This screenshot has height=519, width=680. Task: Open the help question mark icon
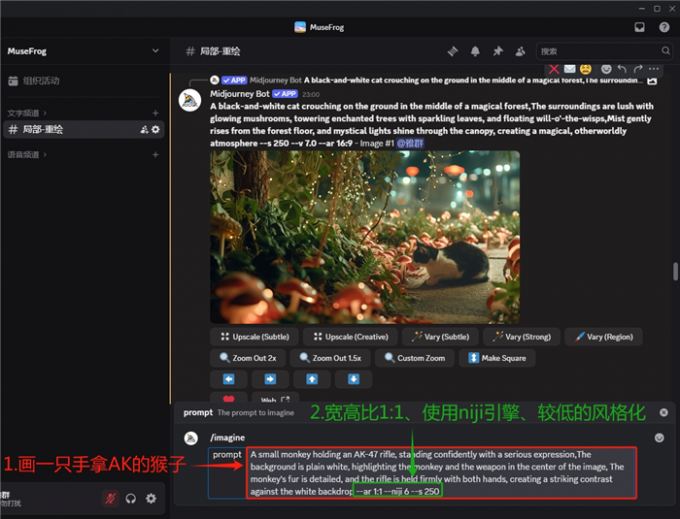coord(664,27)
